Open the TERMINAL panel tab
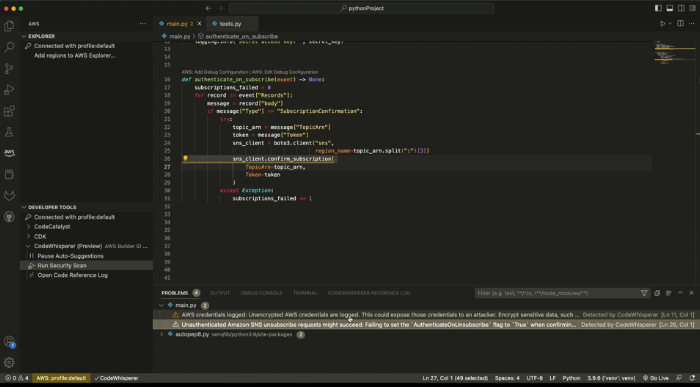 click(305, 293)
